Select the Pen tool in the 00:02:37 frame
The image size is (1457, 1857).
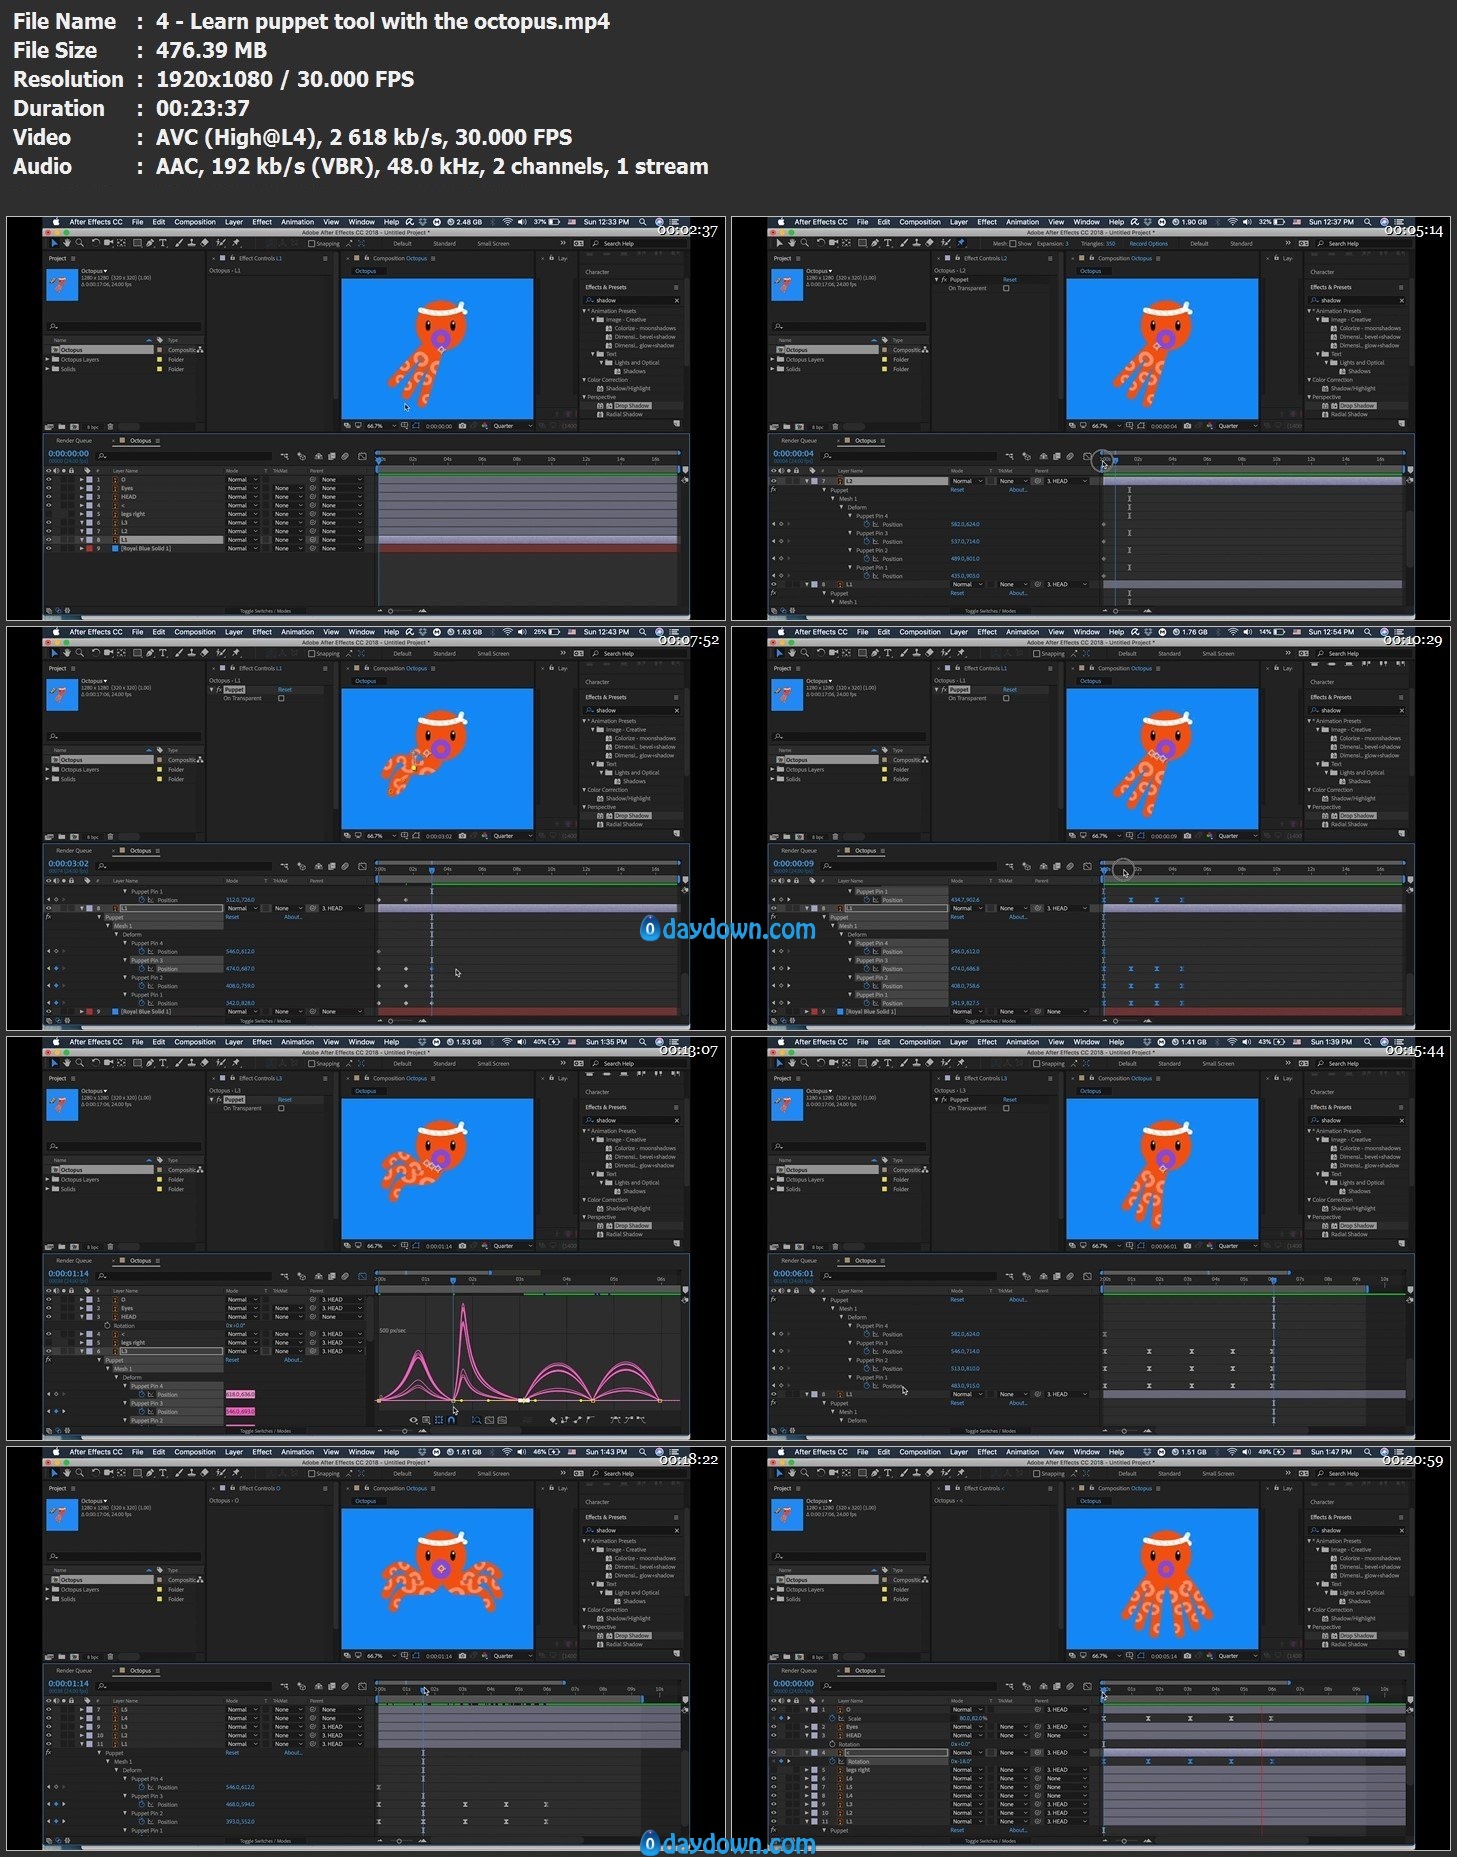(x=150, y=243)
